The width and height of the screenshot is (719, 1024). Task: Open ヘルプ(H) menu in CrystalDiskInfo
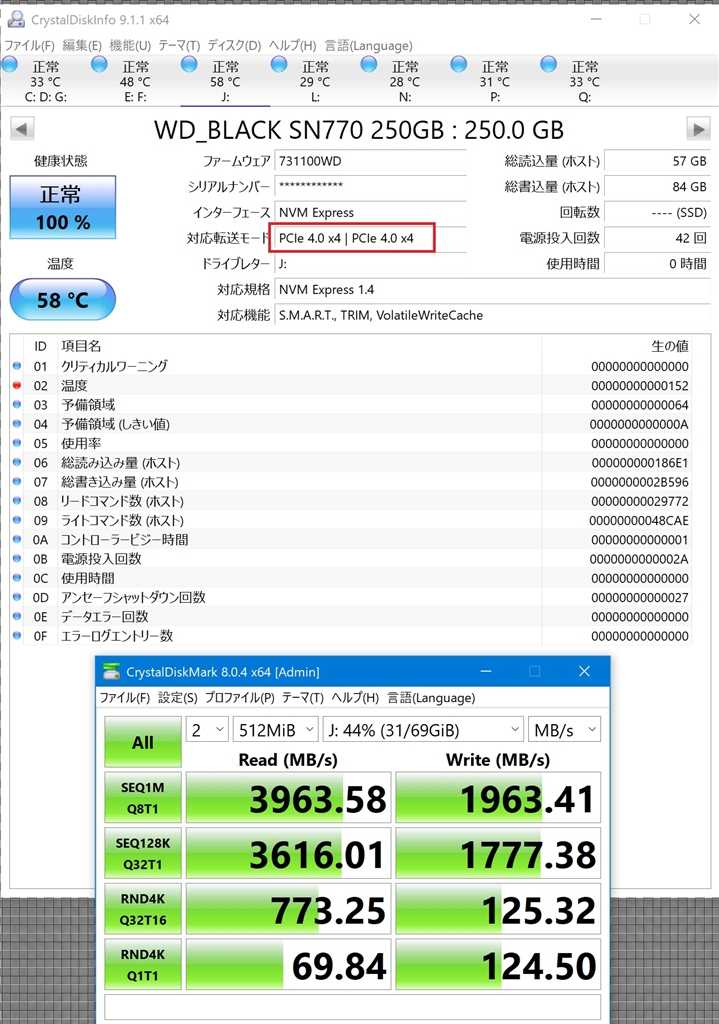tap(293, 46)
